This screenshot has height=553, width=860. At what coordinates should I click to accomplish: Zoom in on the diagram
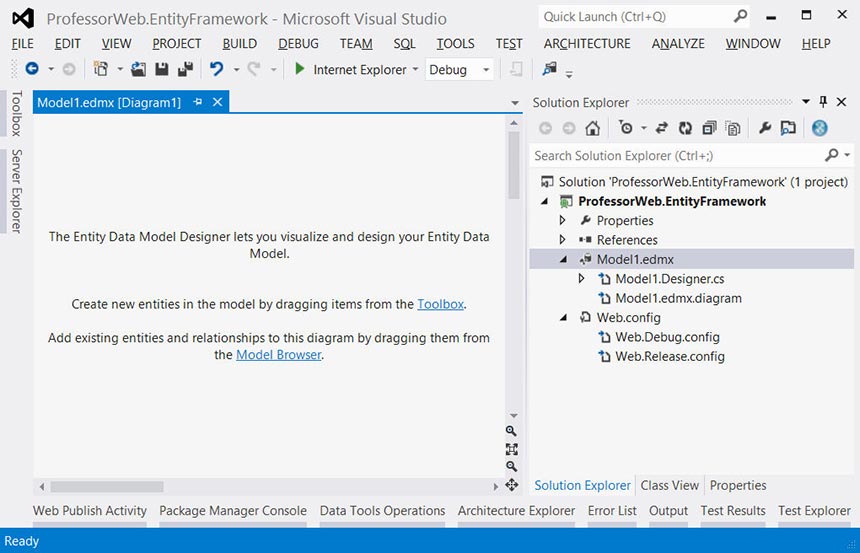[511, 431]
